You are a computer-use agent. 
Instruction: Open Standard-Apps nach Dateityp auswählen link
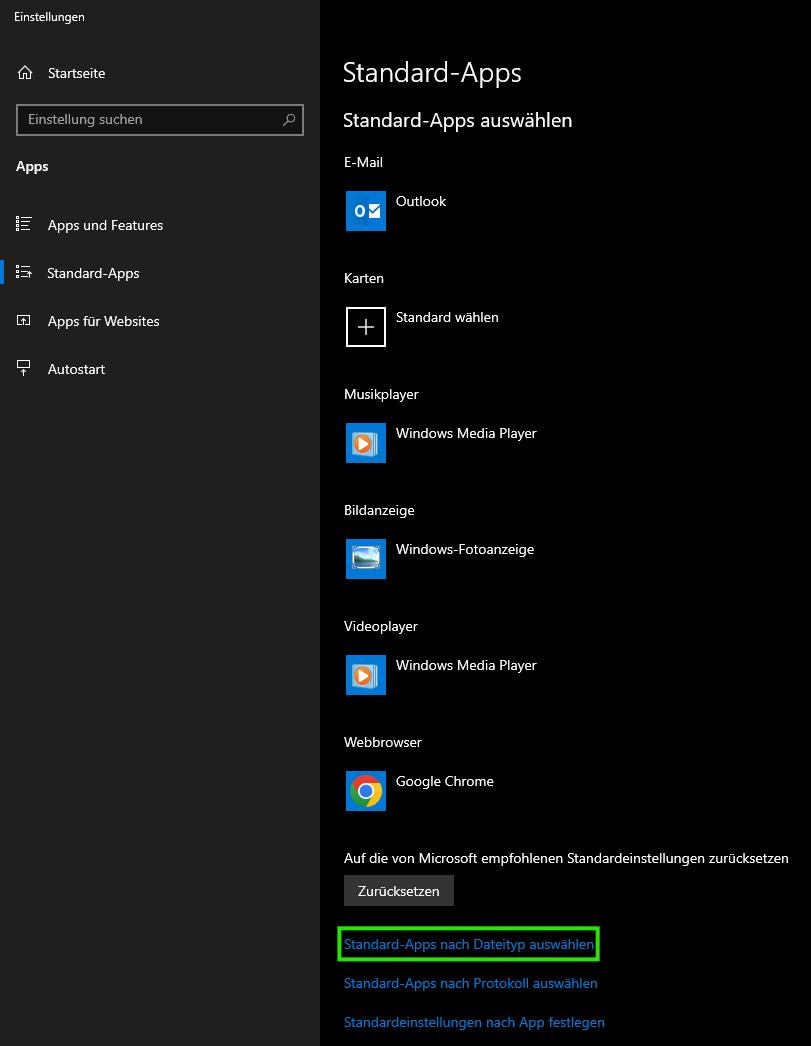(469, 944)
